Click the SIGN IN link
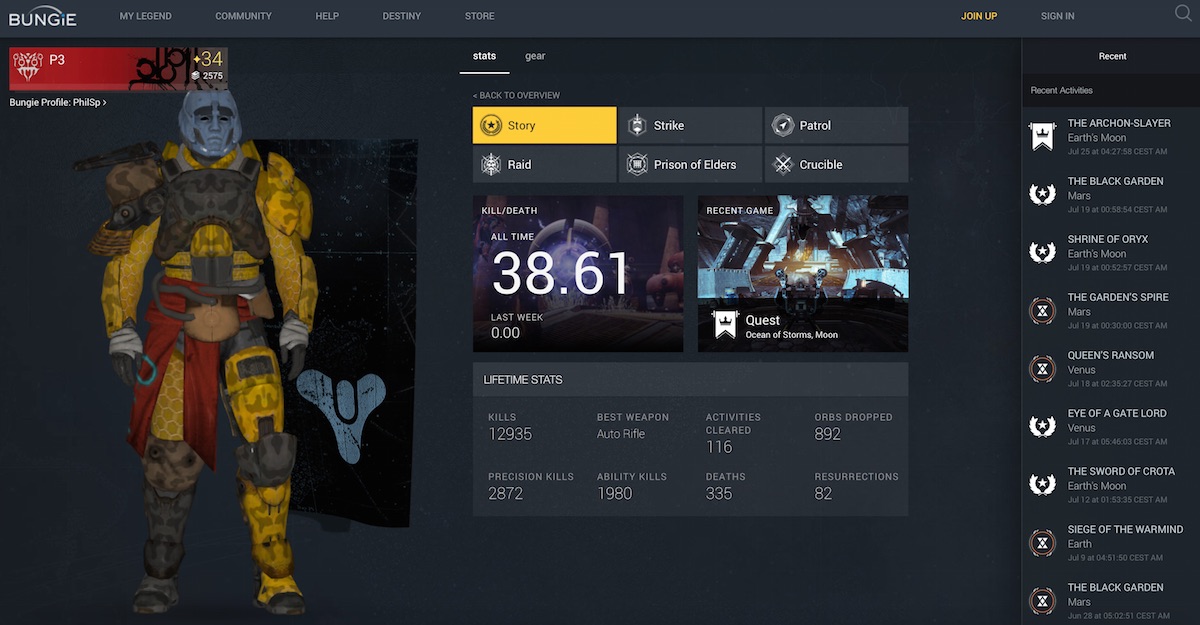The height and width of the screenshot is (625, 1200). (1057, 16)
